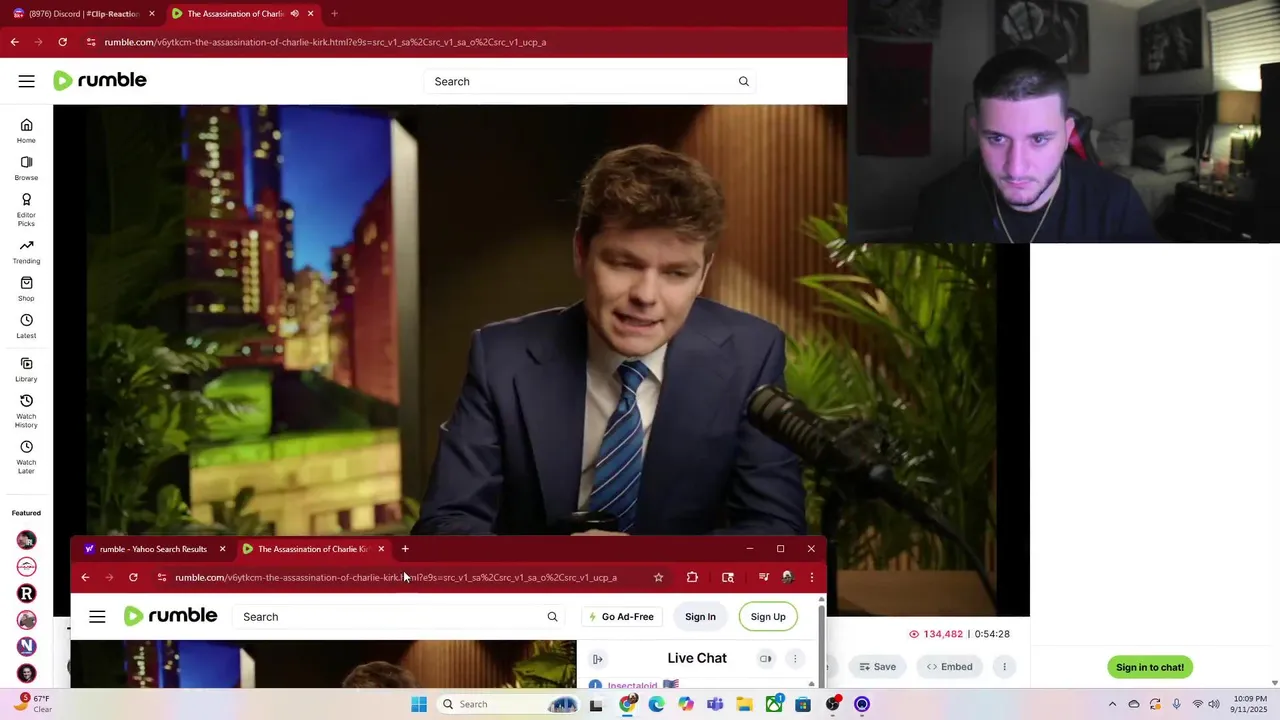
Task: Click the Save button under the video
Action: pos(878,667)
